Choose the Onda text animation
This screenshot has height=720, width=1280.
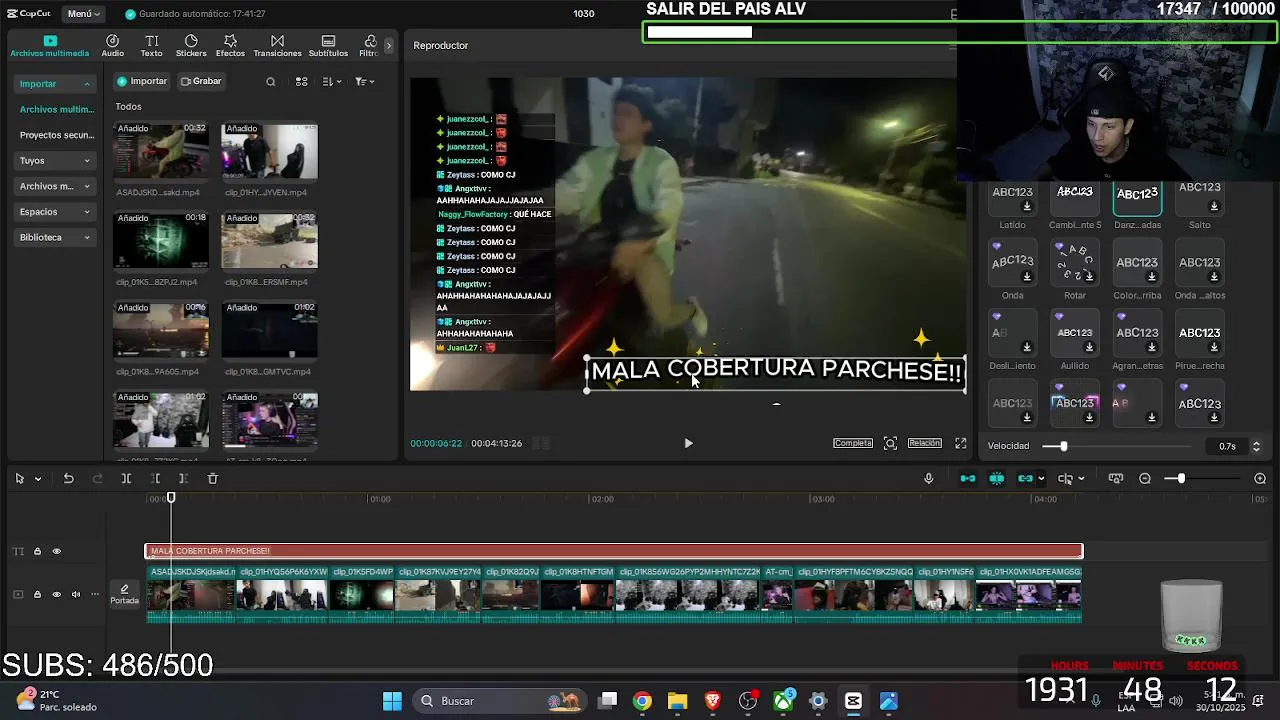point(1012,264)
